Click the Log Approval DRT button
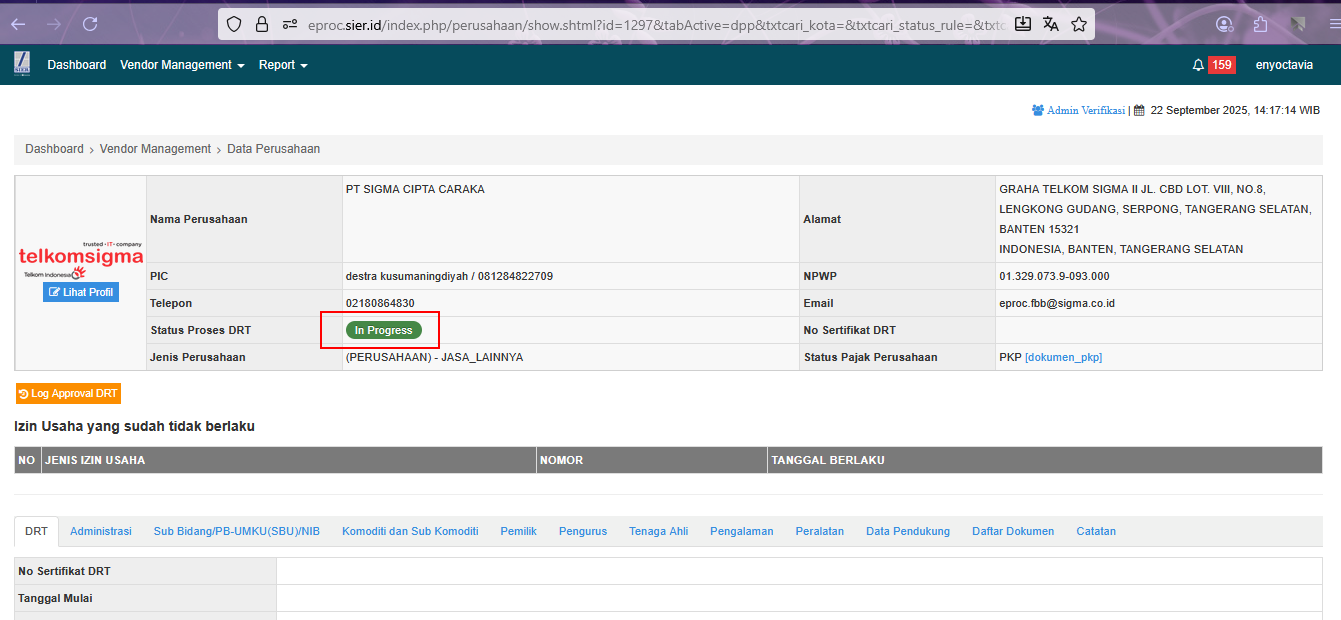 (x=68, y=394)
